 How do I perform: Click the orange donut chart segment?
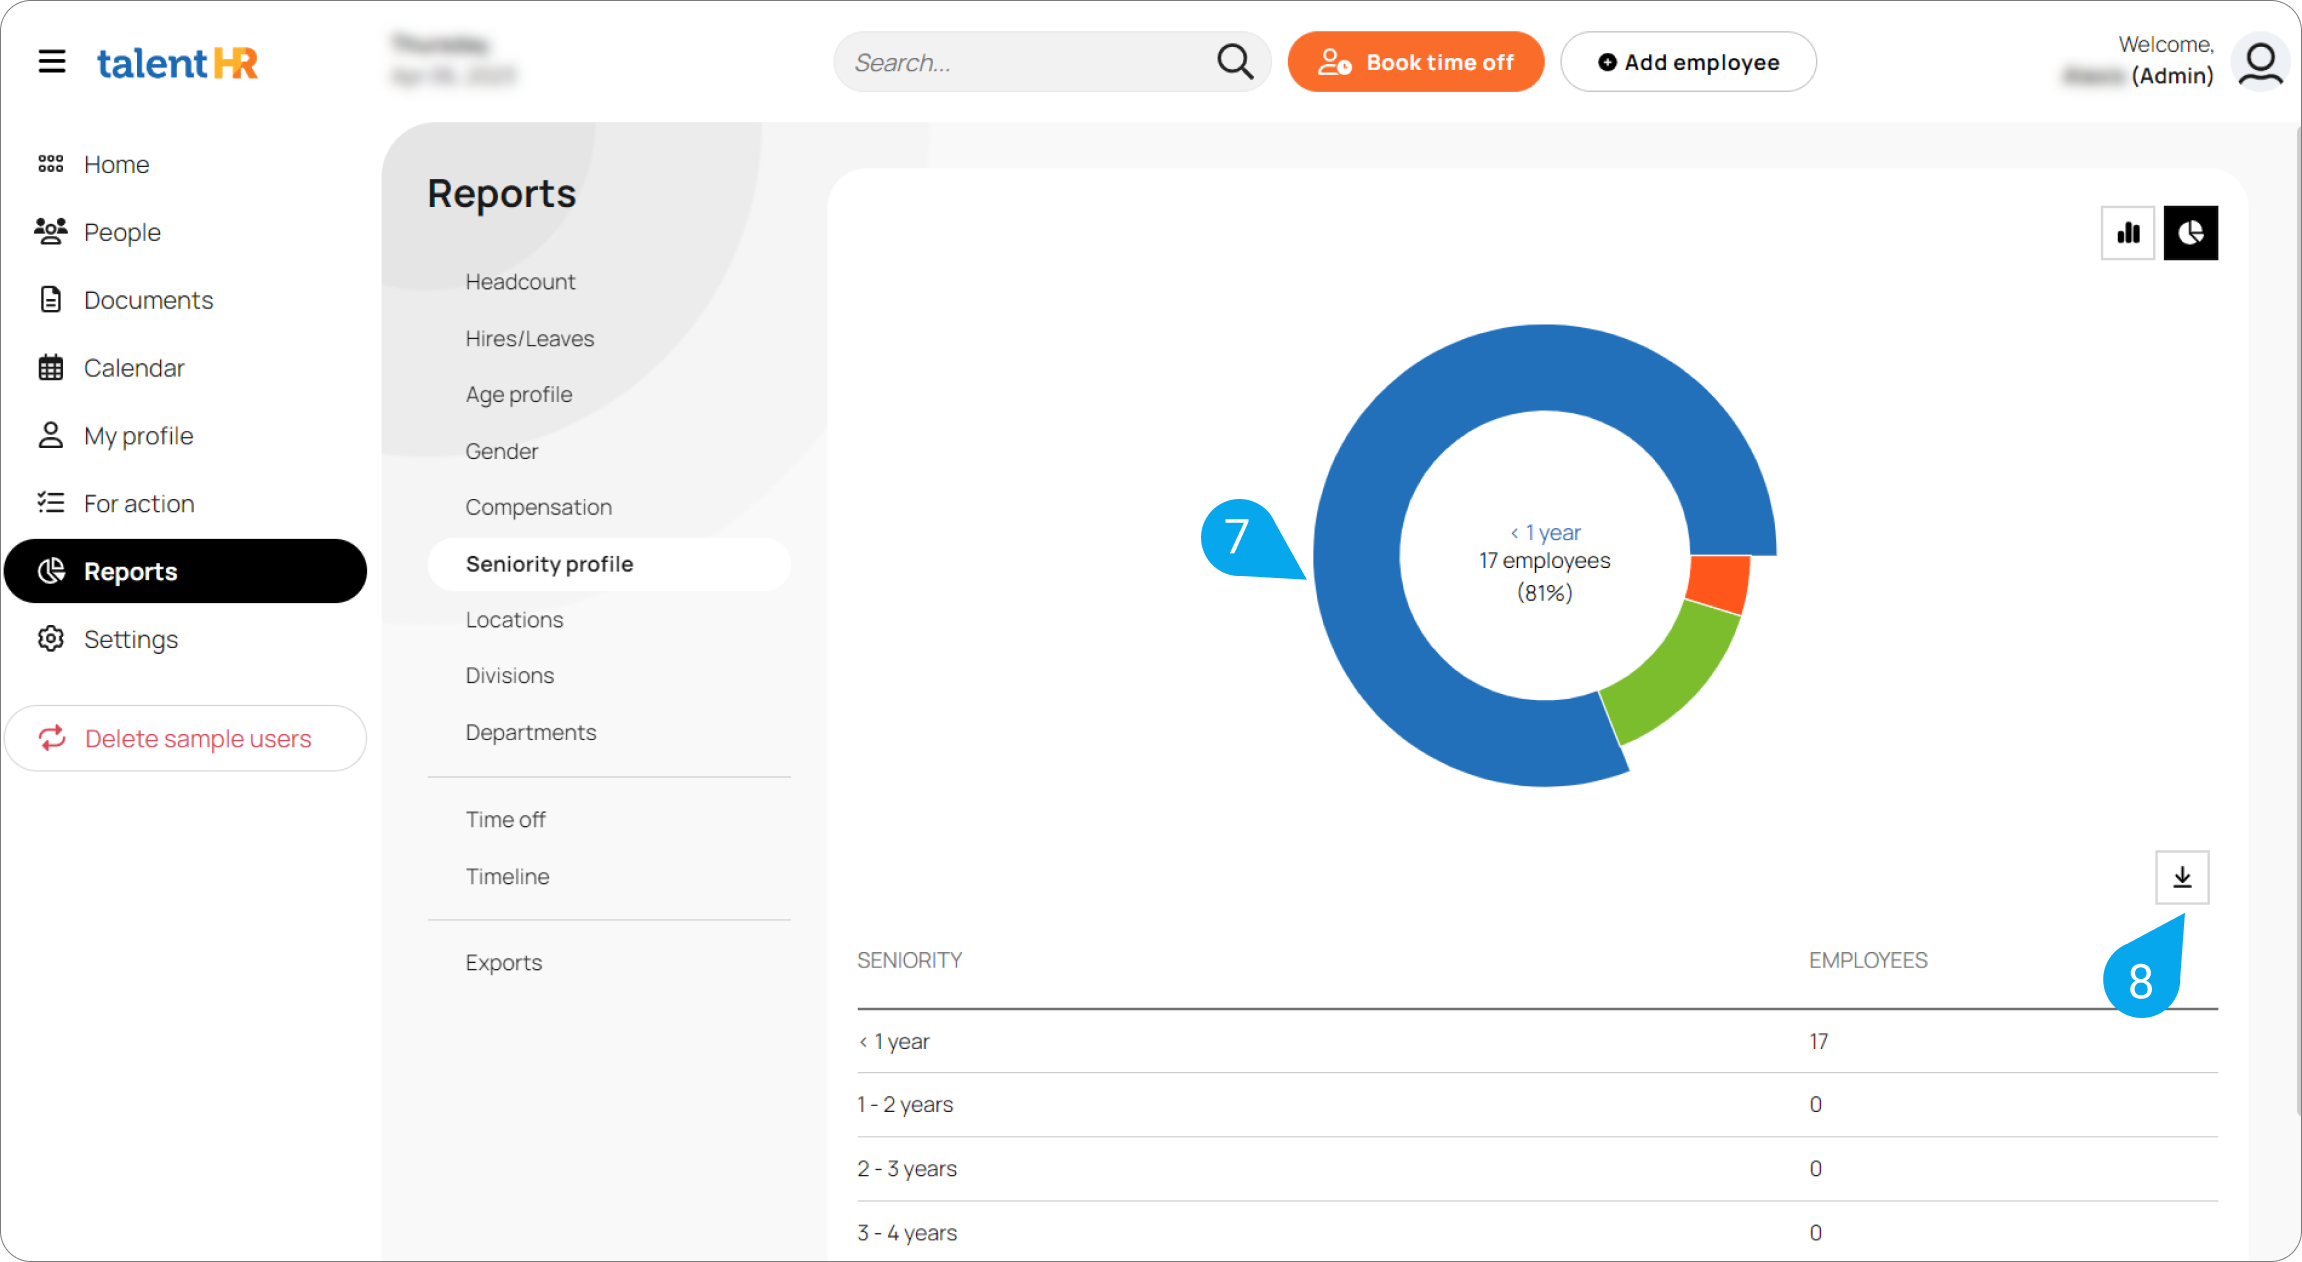[x=1718, y=584]
